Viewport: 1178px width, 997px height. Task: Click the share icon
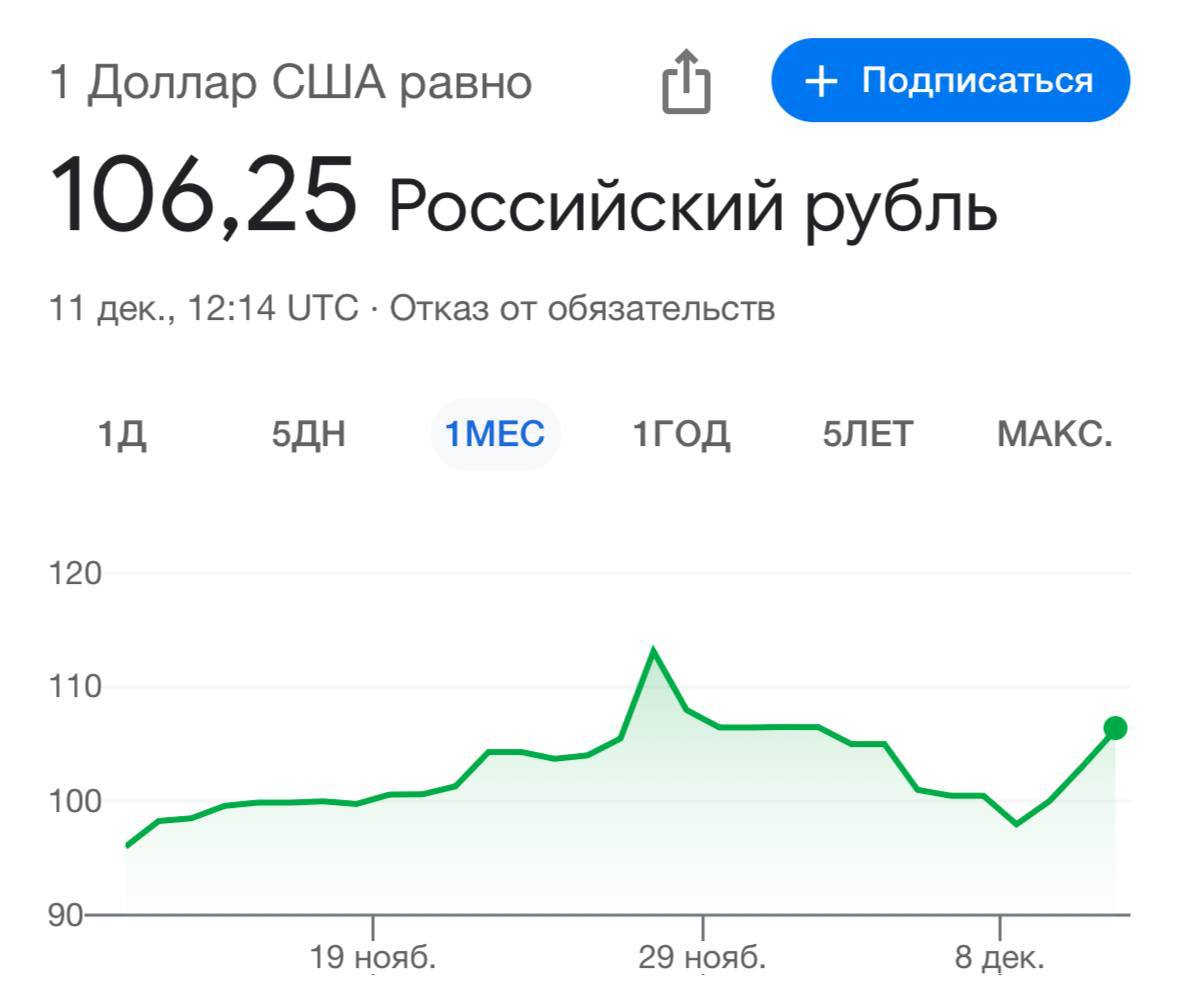click(686, 83)
